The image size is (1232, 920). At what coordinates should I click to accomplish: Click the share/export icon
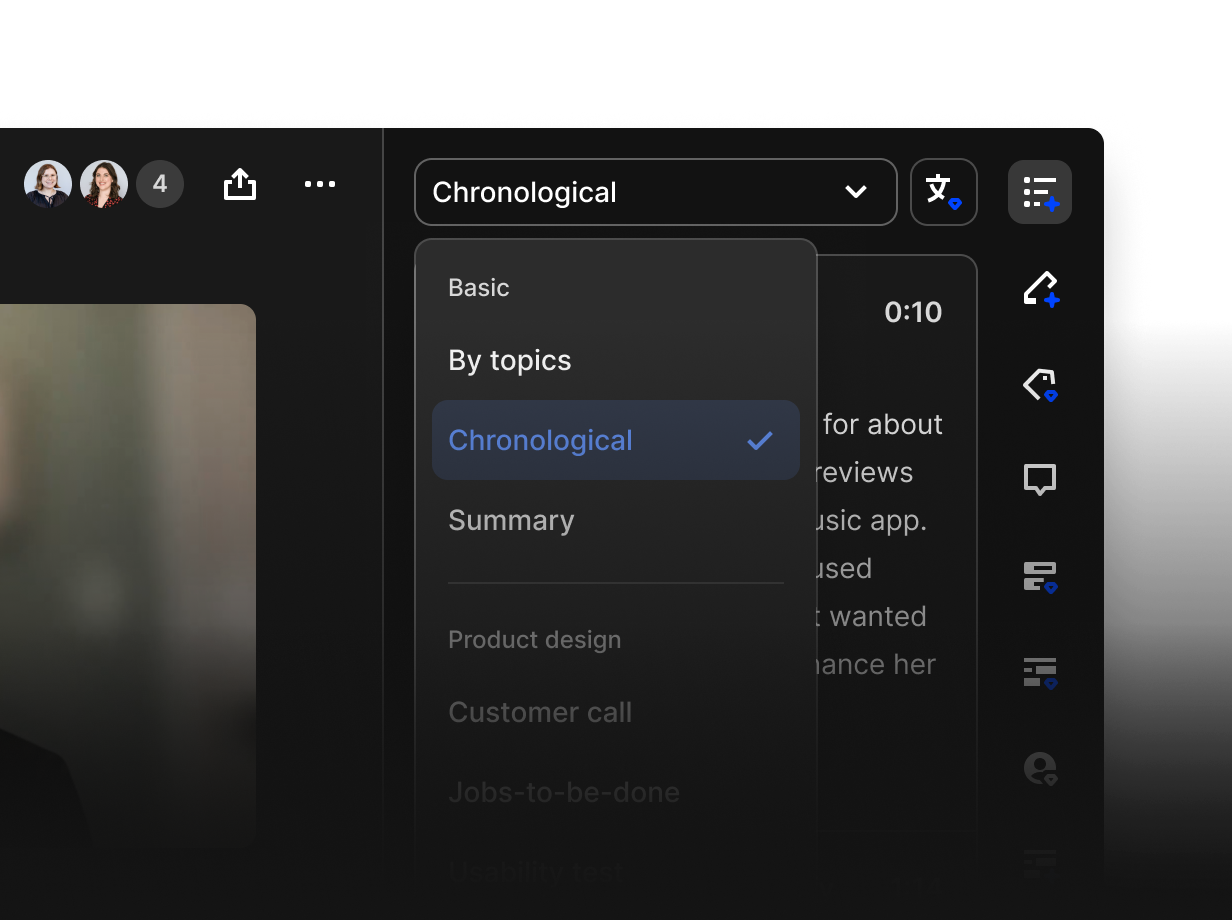pyautogui.click(x=240, y=184)
